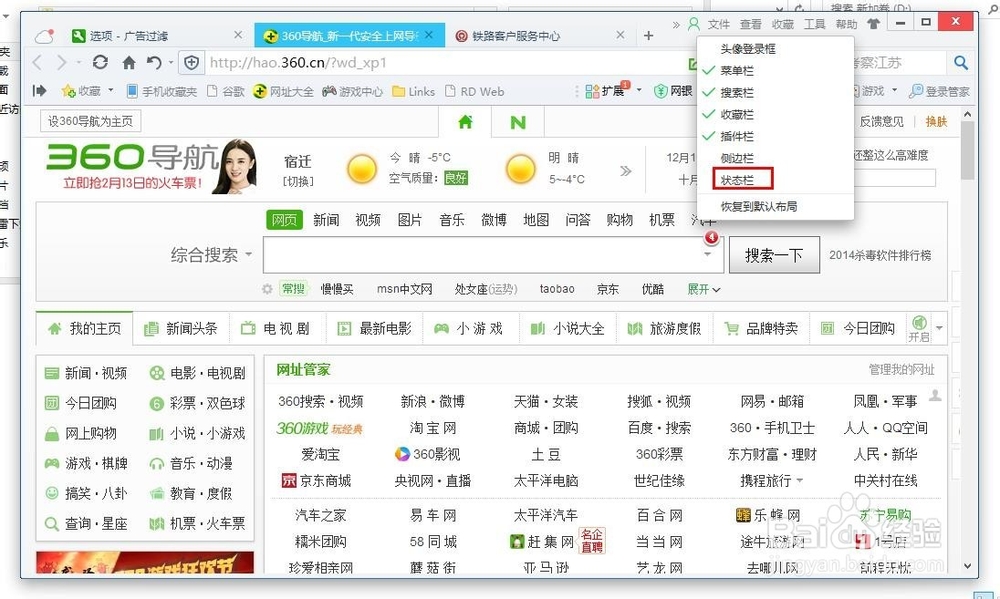Enable 状态栏 menu item
This screenshot has width=1000, height=599.
775,180
